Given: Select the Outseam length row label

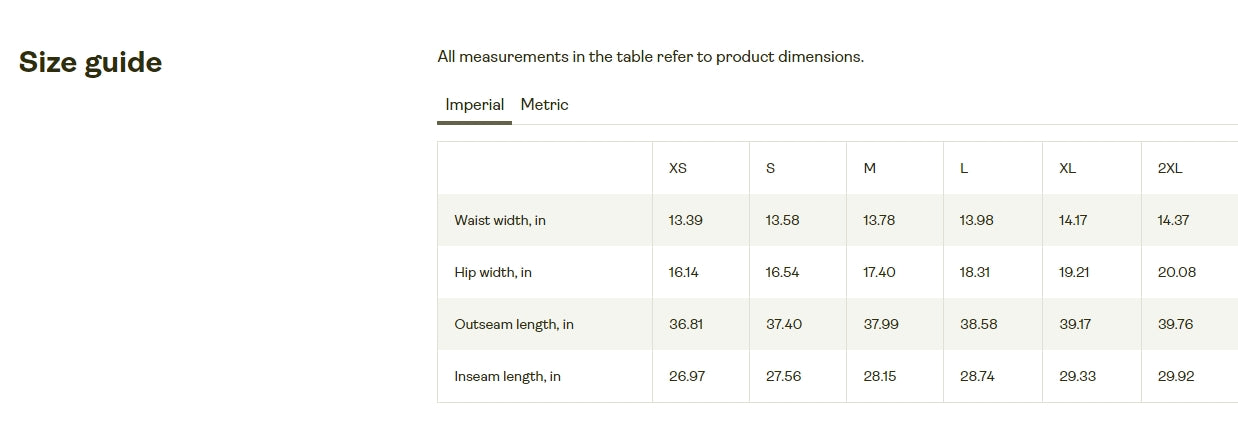Looking at the screenshot, I should click(x=514, y=324).
